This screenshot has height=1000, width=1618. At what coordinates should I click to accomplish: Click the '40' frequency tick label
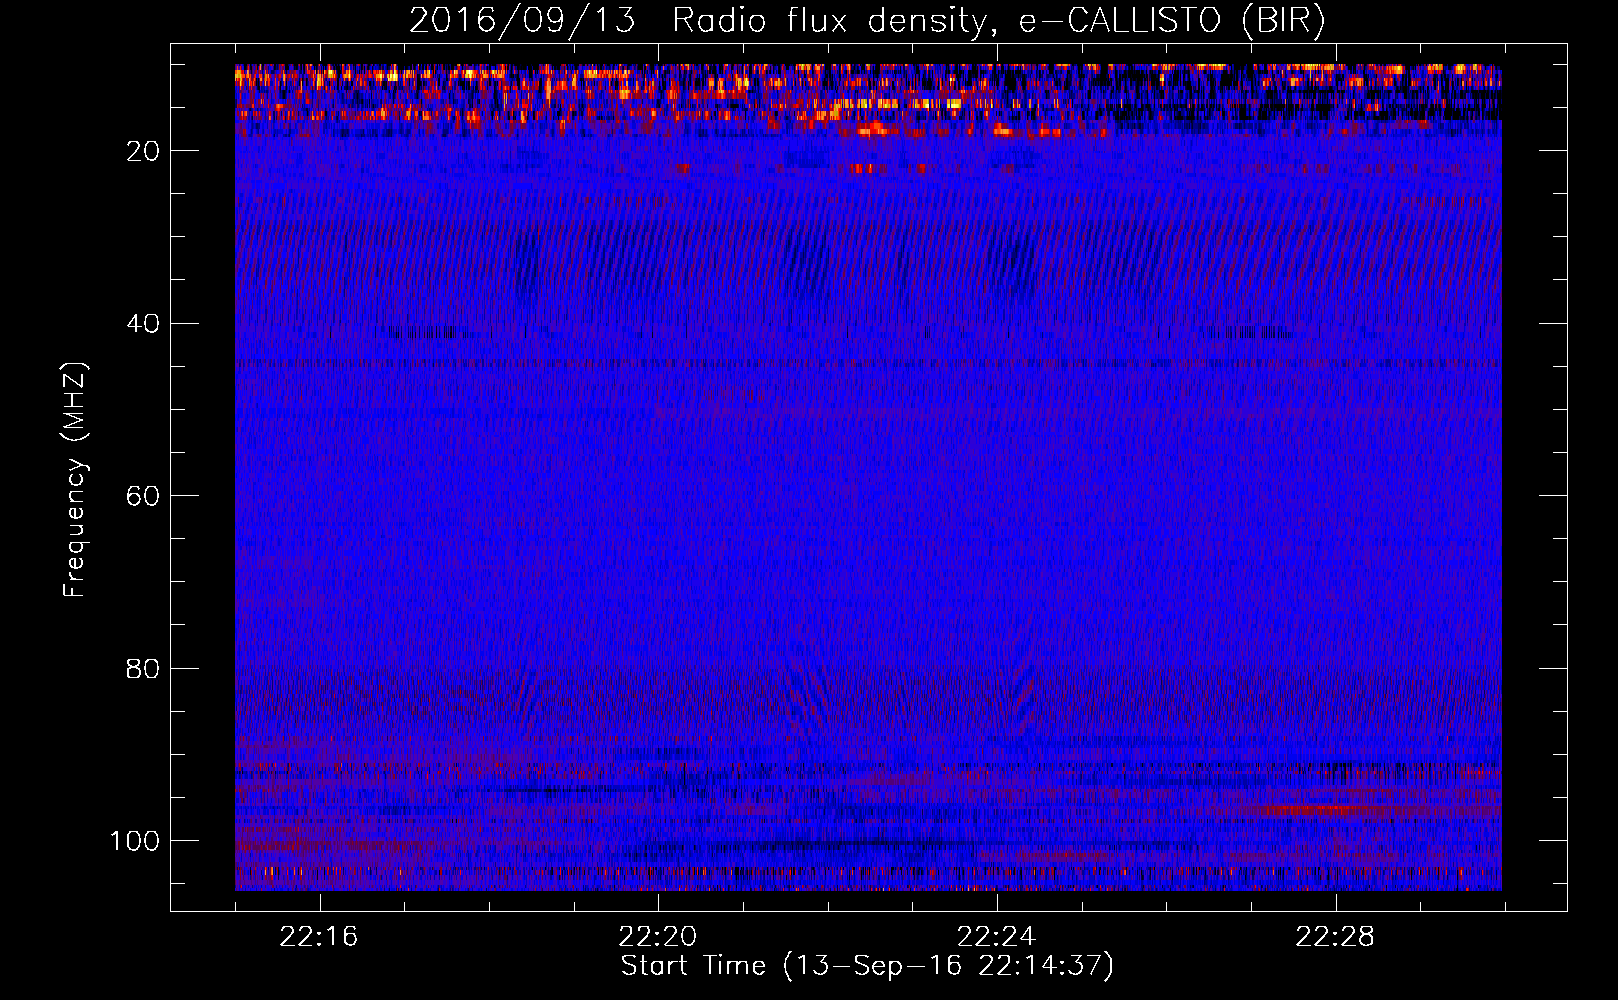pos(144,324)
